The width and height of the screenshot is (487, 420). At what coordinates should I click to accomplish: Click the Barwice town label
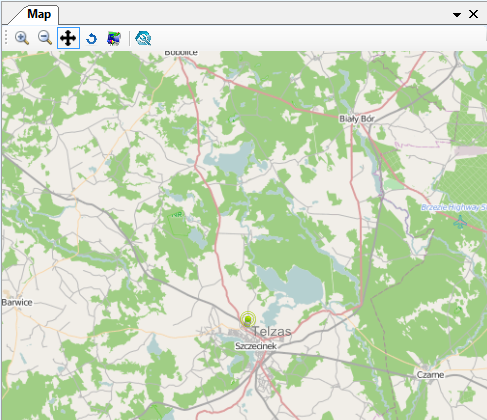[17, 303]
